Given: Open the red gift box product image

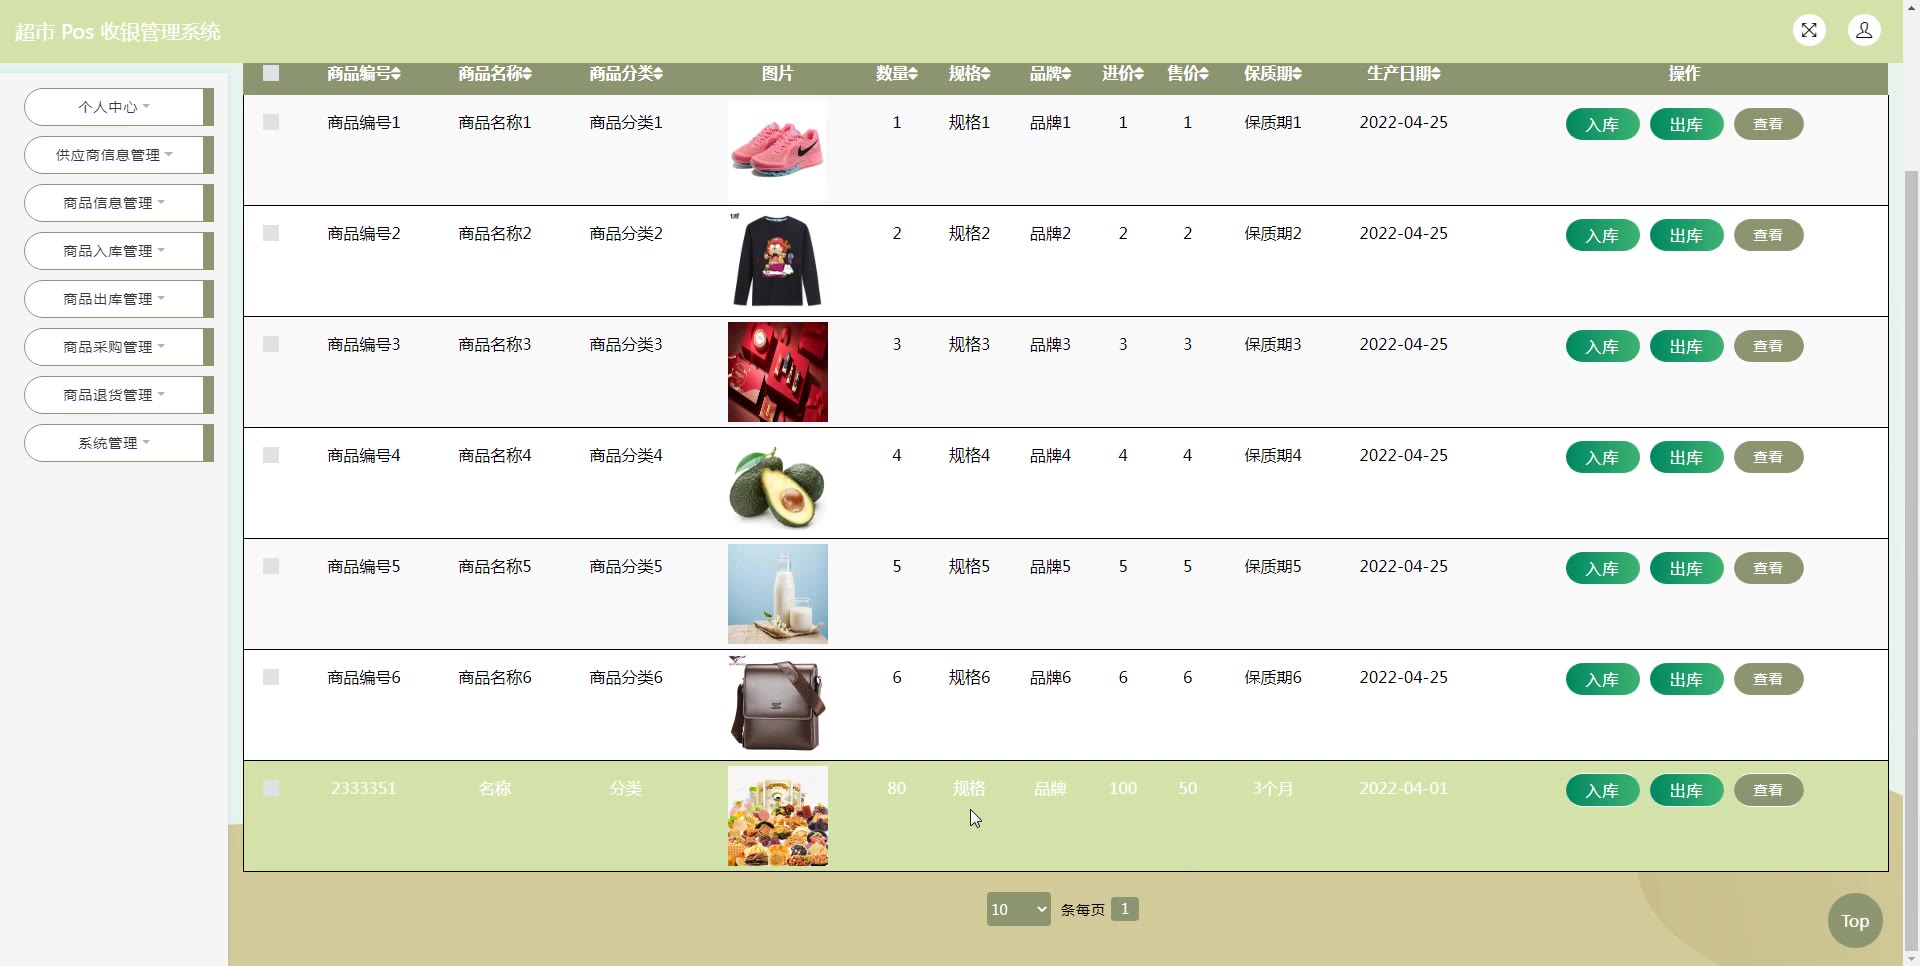Looking at the screenshot, I should tap(778, 372).
